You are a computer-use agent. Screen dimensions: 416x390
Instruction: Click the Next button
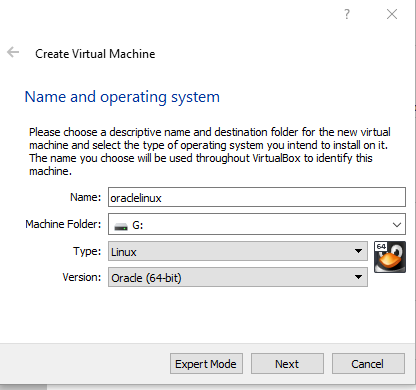tap(287, 364)
